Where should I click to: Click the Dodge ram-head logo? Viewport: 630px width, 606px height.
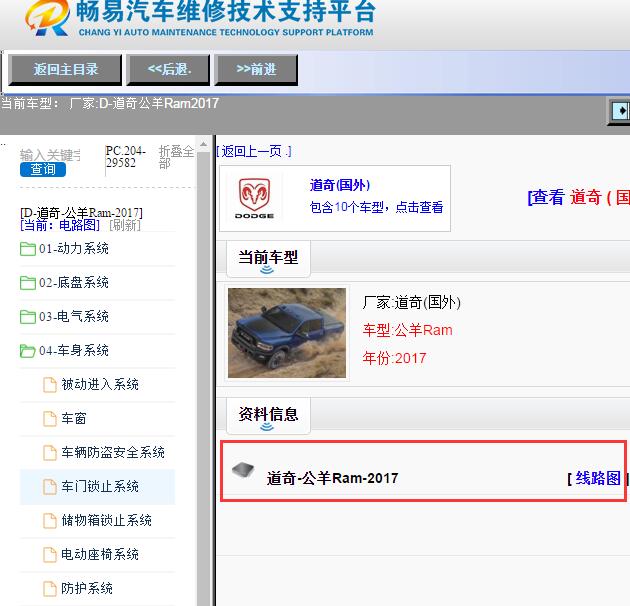tap(254, 199)
